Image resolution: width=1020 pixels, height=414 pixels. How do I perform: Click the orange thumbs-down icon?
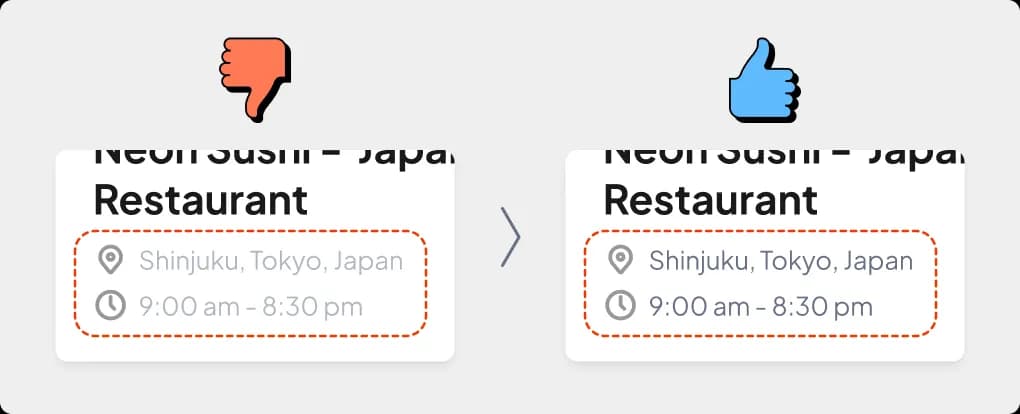click(256, 79)
